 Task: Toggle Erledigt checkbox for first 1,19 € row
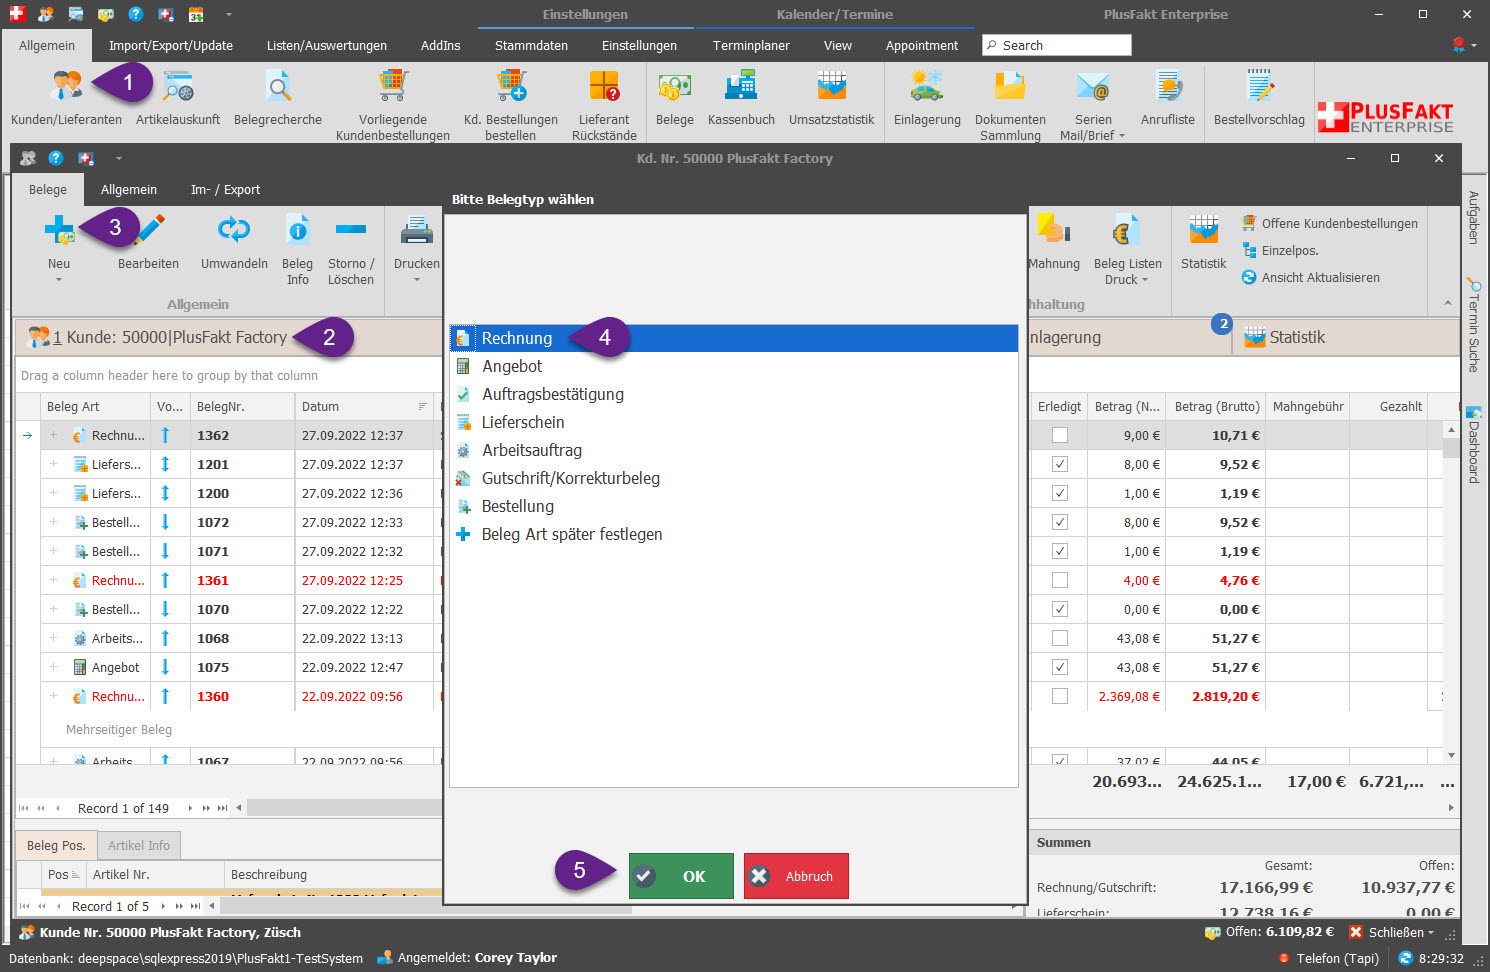[x=1060, y=493]
